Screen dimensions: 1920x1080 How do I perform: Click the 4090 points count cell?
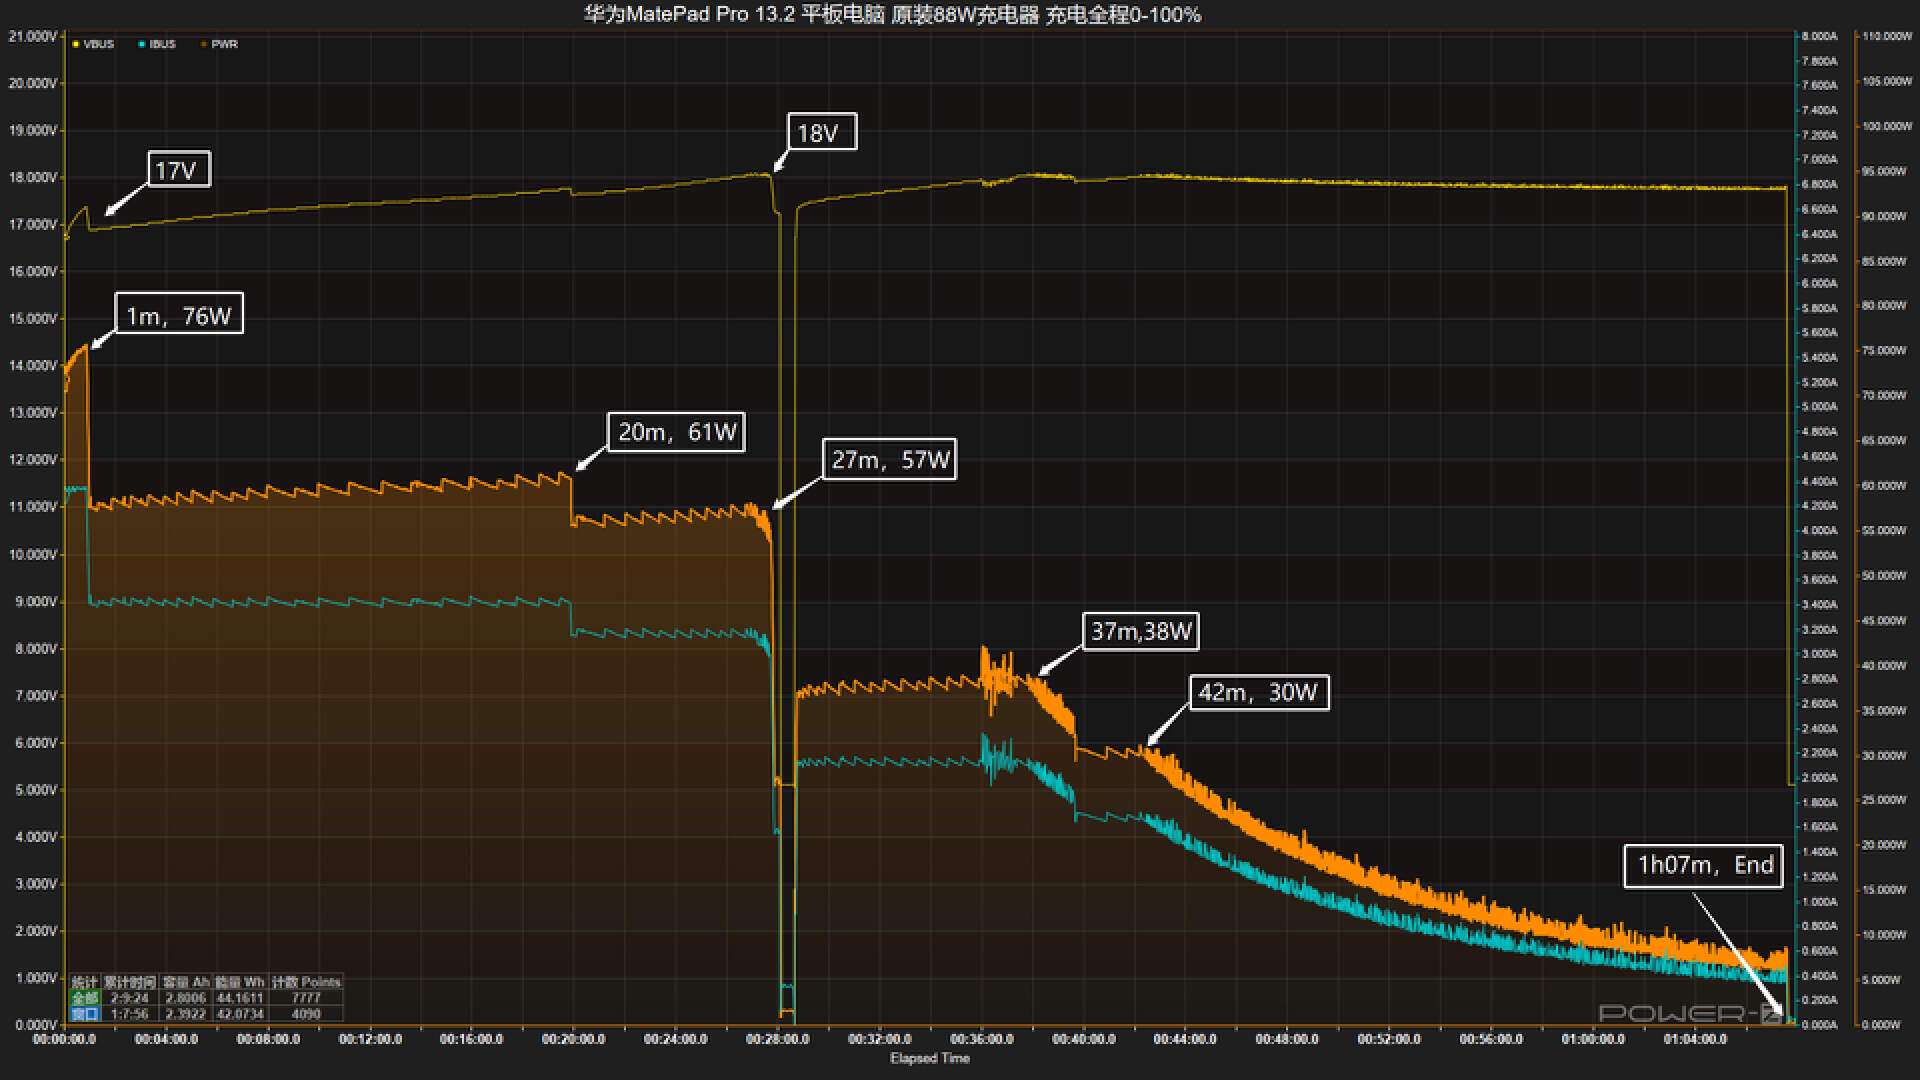pos(306,1014)
